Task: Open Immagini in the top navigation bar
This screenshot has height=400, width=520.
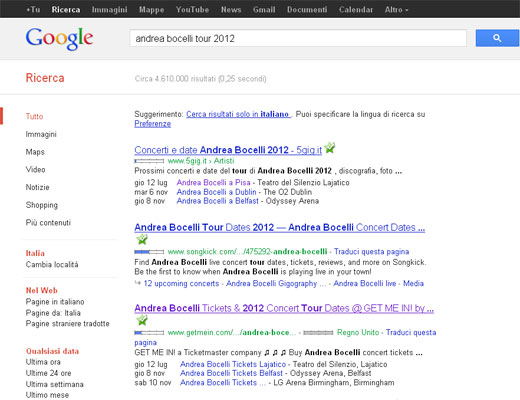Action: tap(109, 10)
